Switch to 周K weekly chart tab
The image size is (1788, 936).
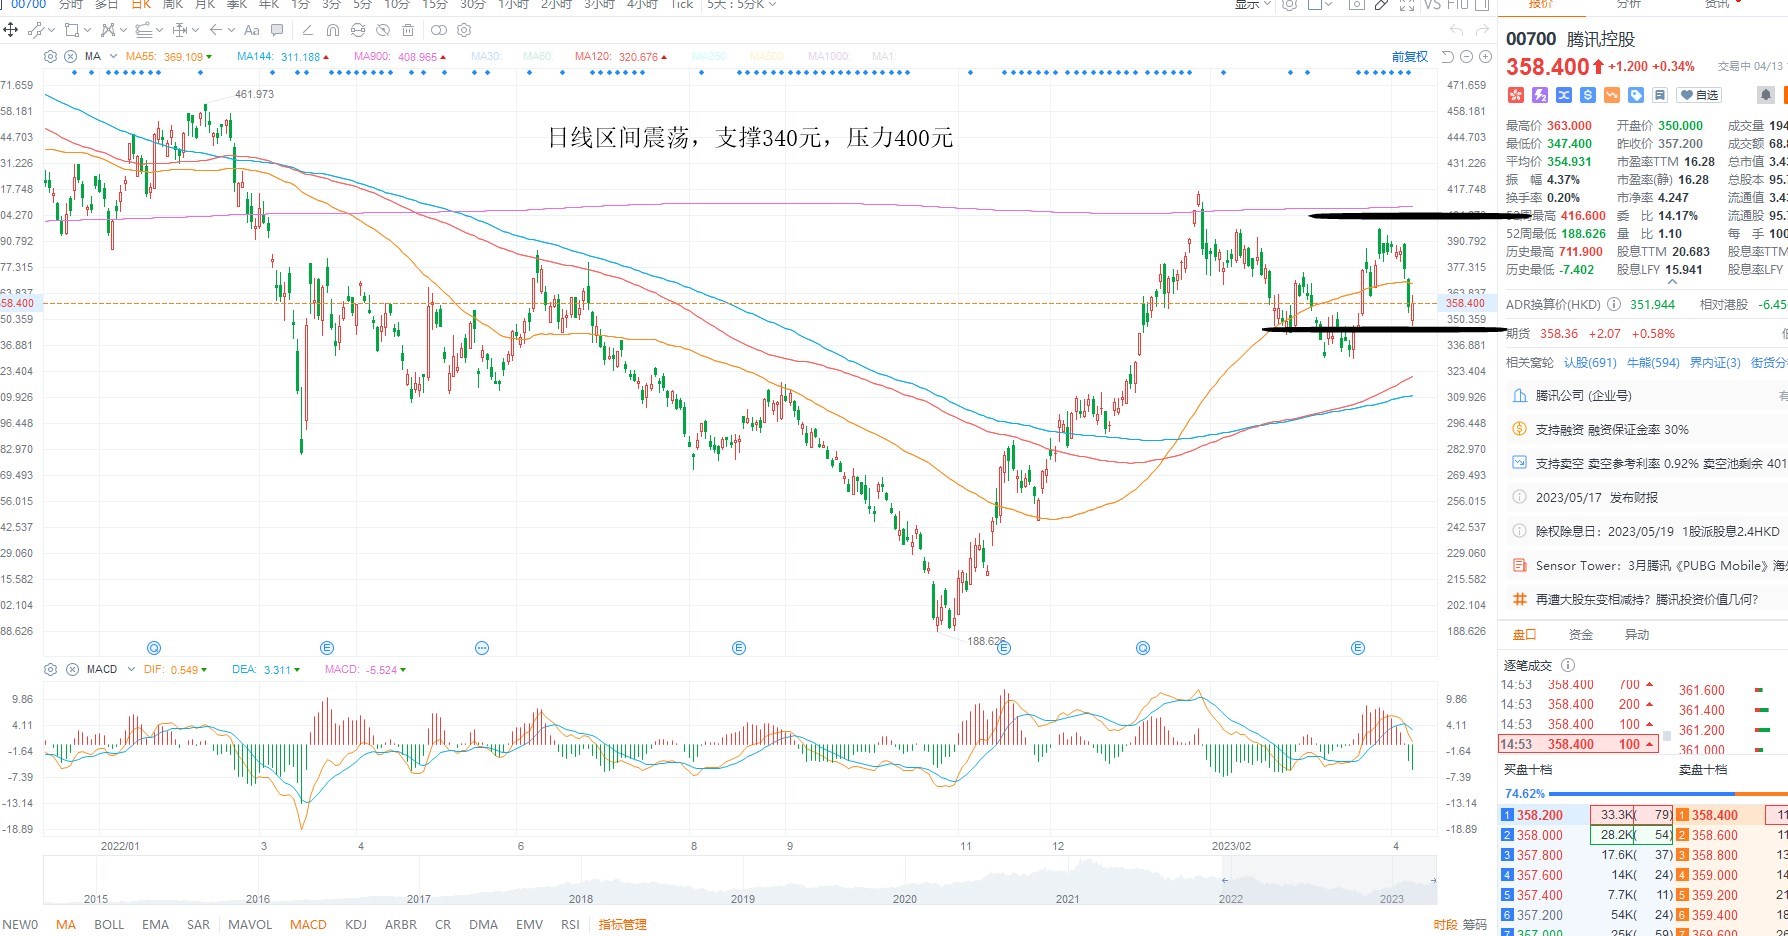(x=173, y=5)
